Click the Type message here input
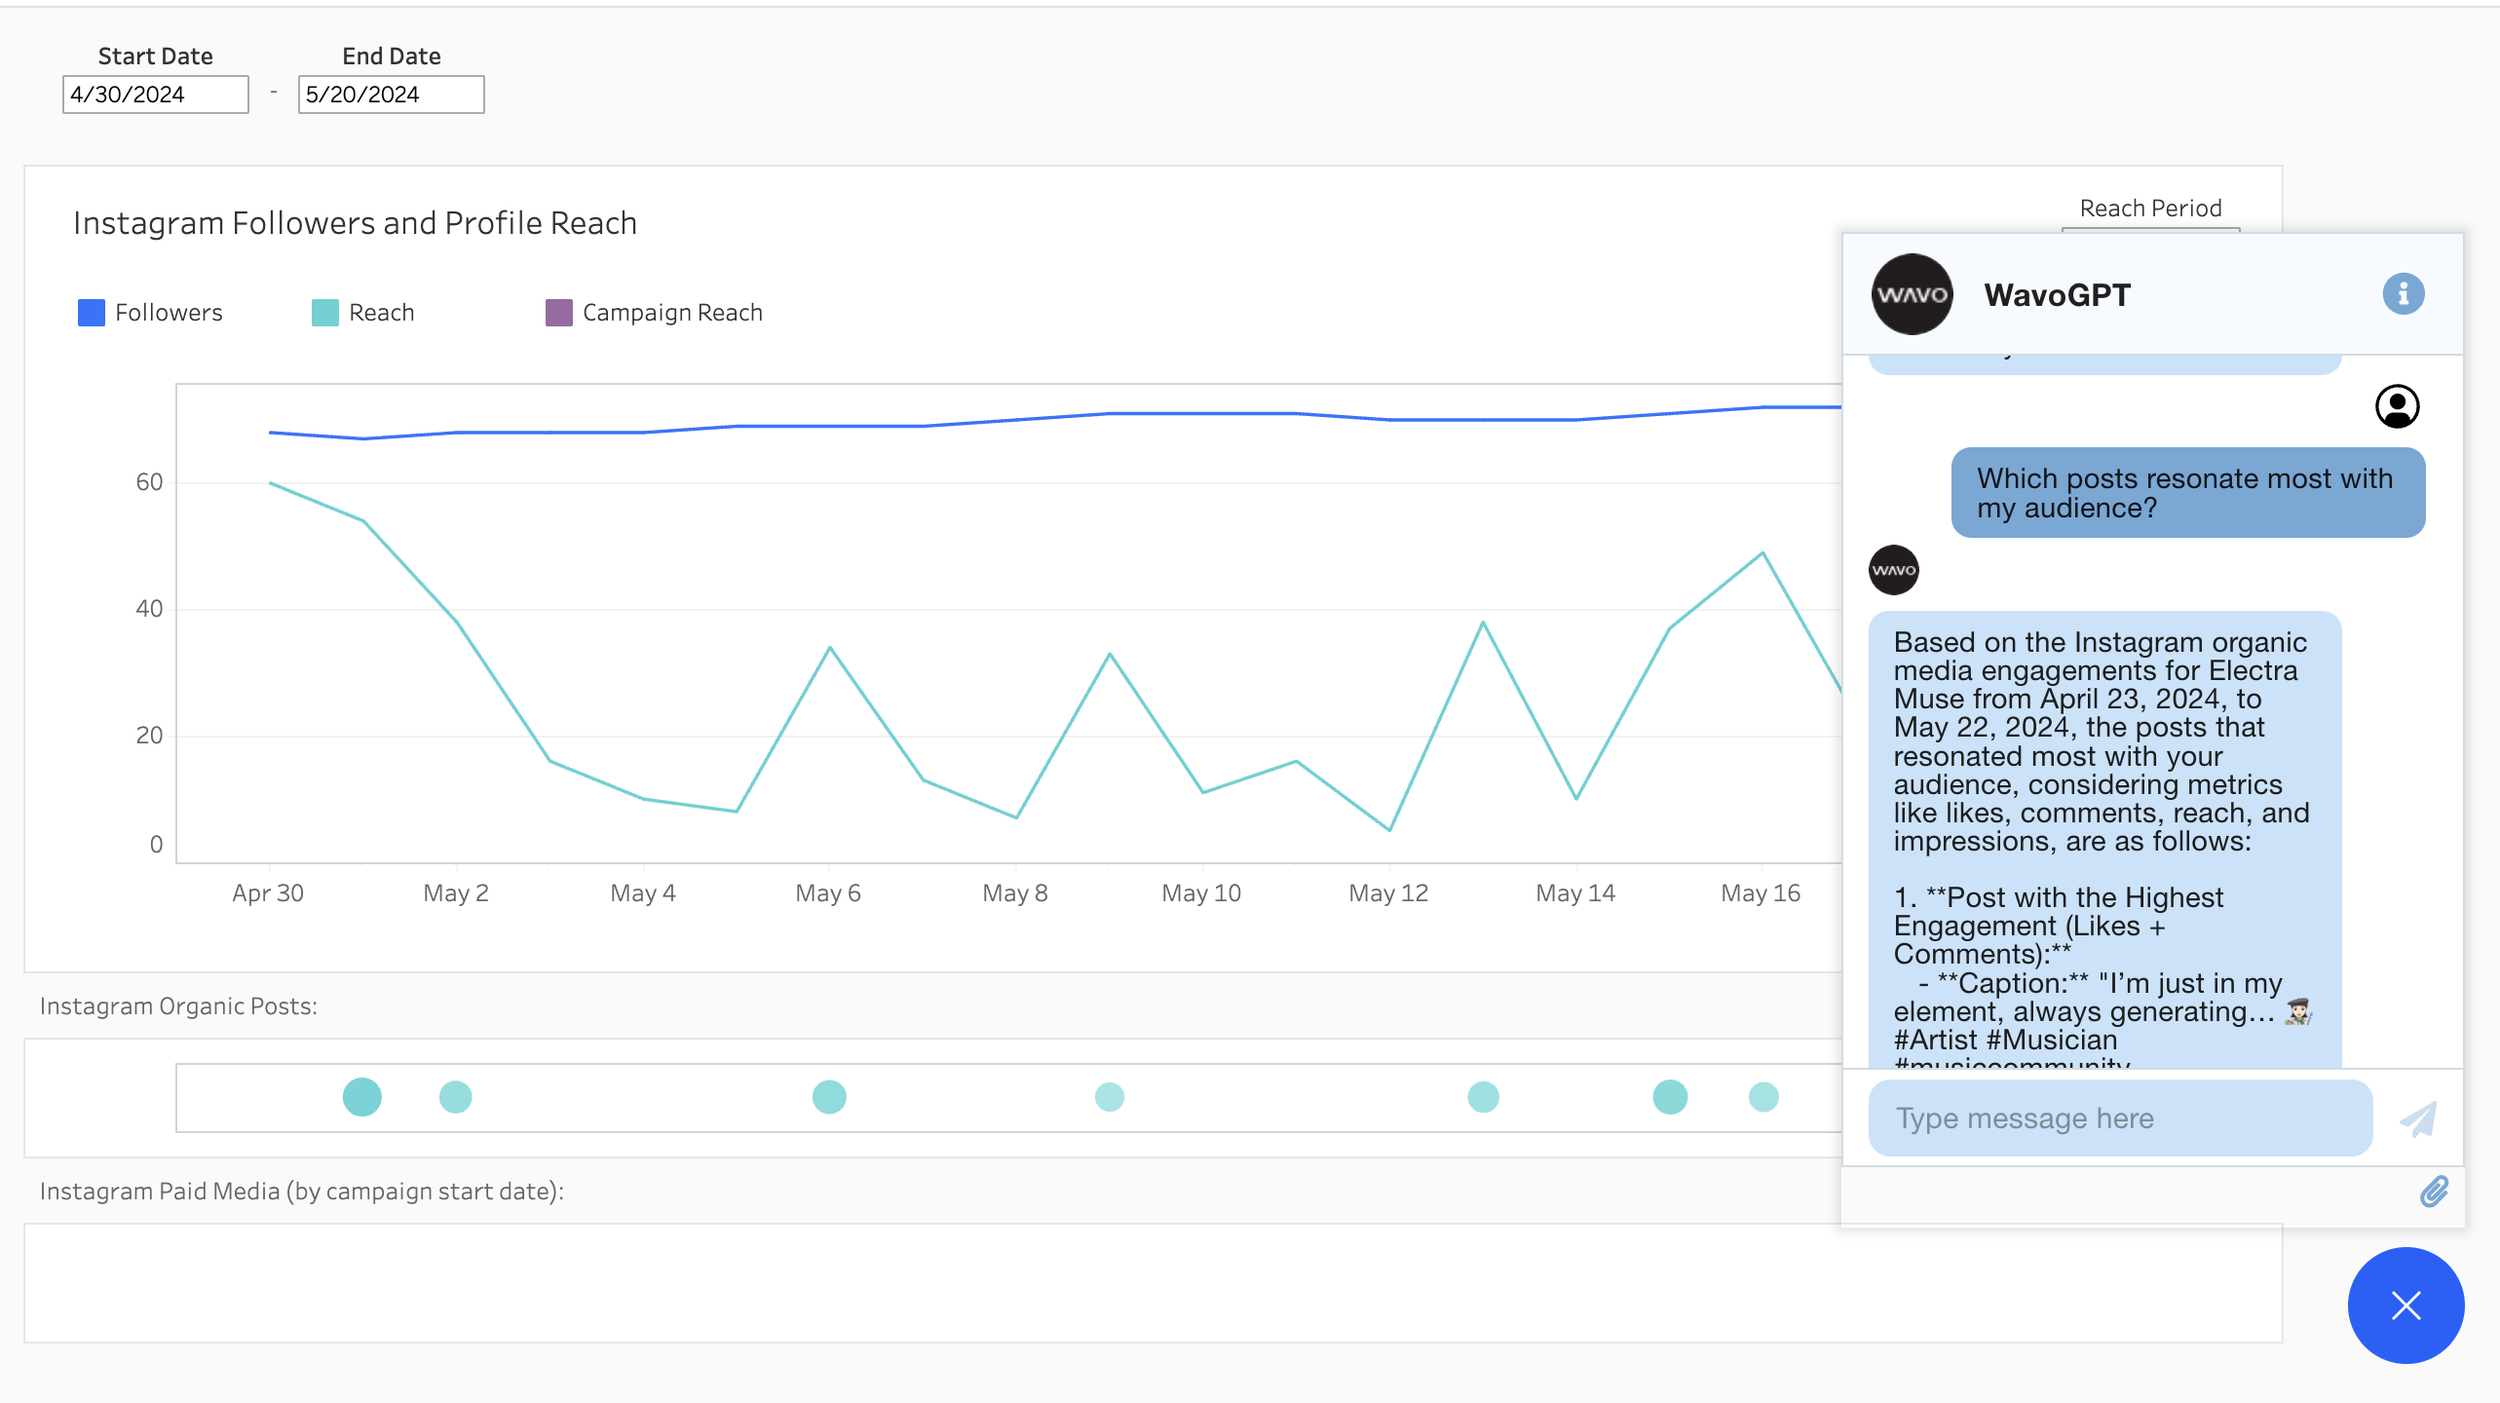 (x=2119, y=1118)
